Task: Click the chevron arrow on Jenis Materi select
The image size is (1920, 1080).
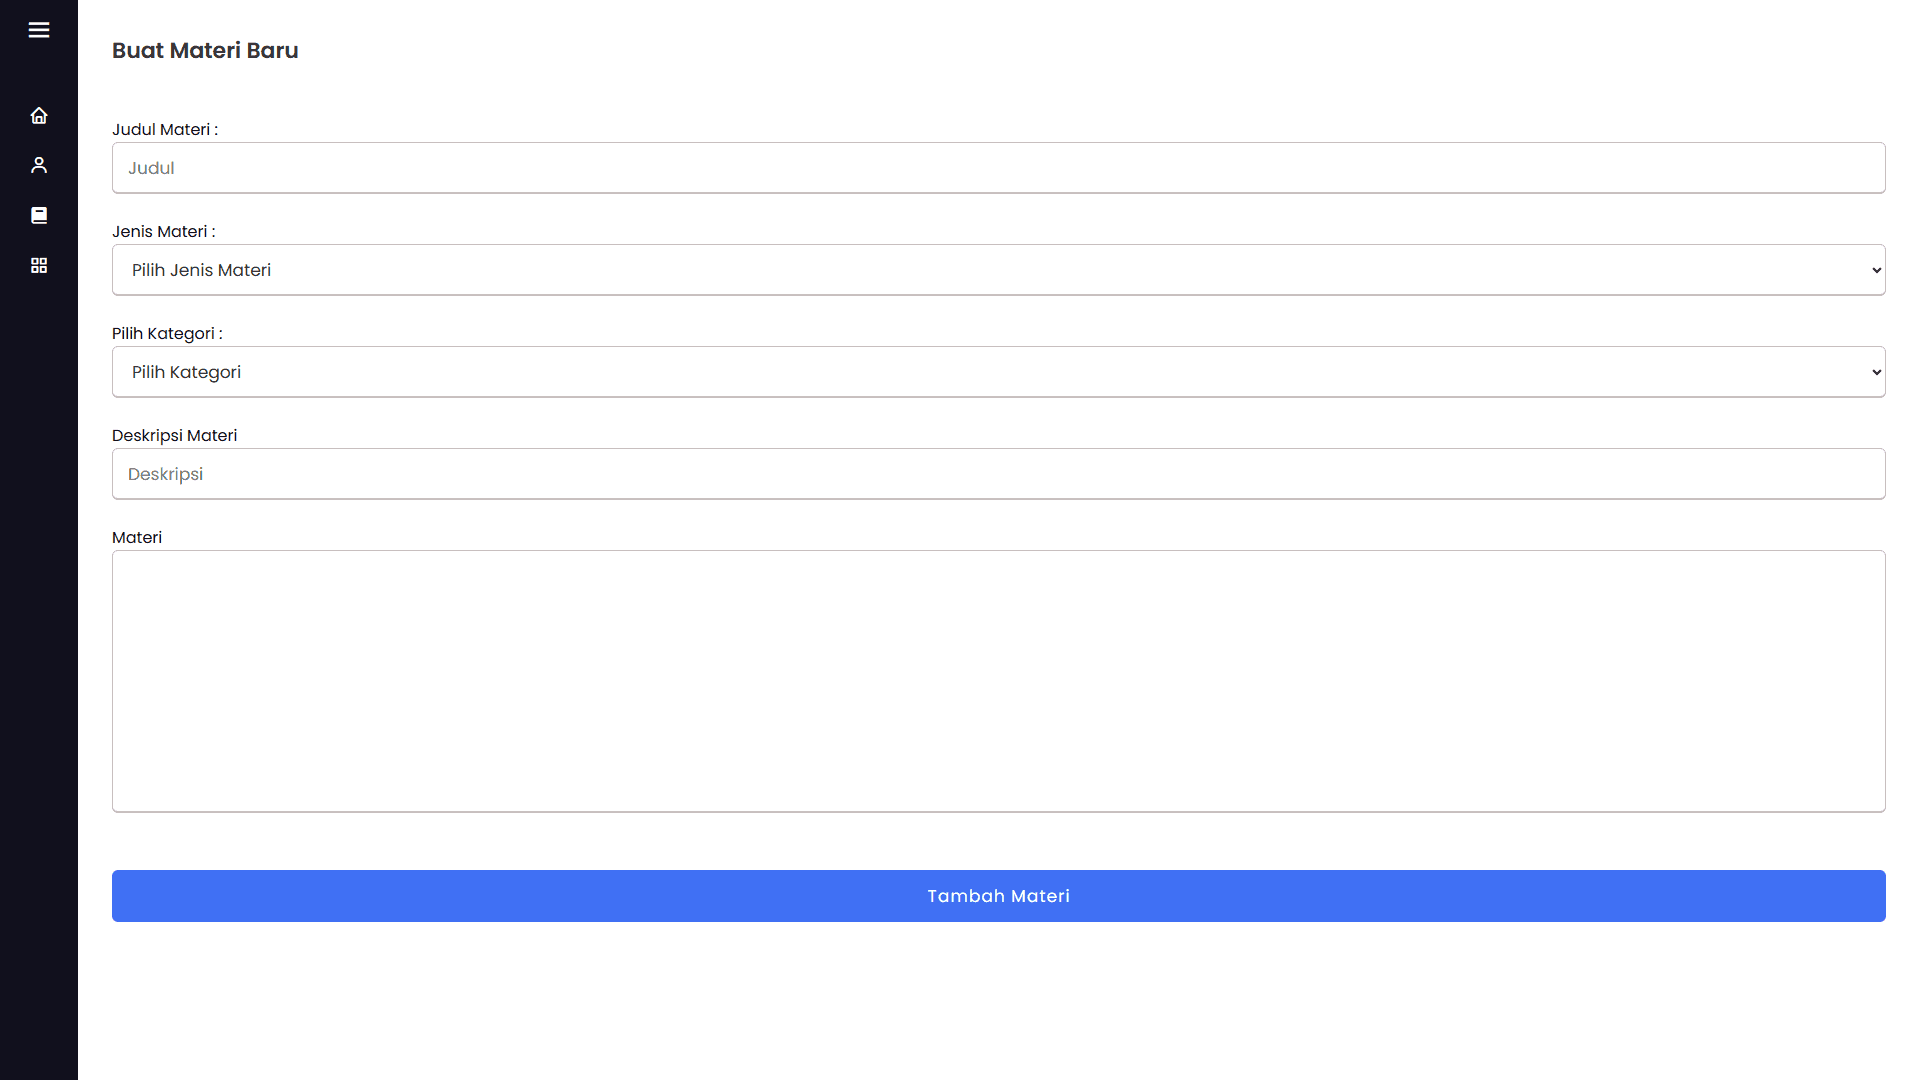Action: pyautogui.click(x=1876, y=270)
